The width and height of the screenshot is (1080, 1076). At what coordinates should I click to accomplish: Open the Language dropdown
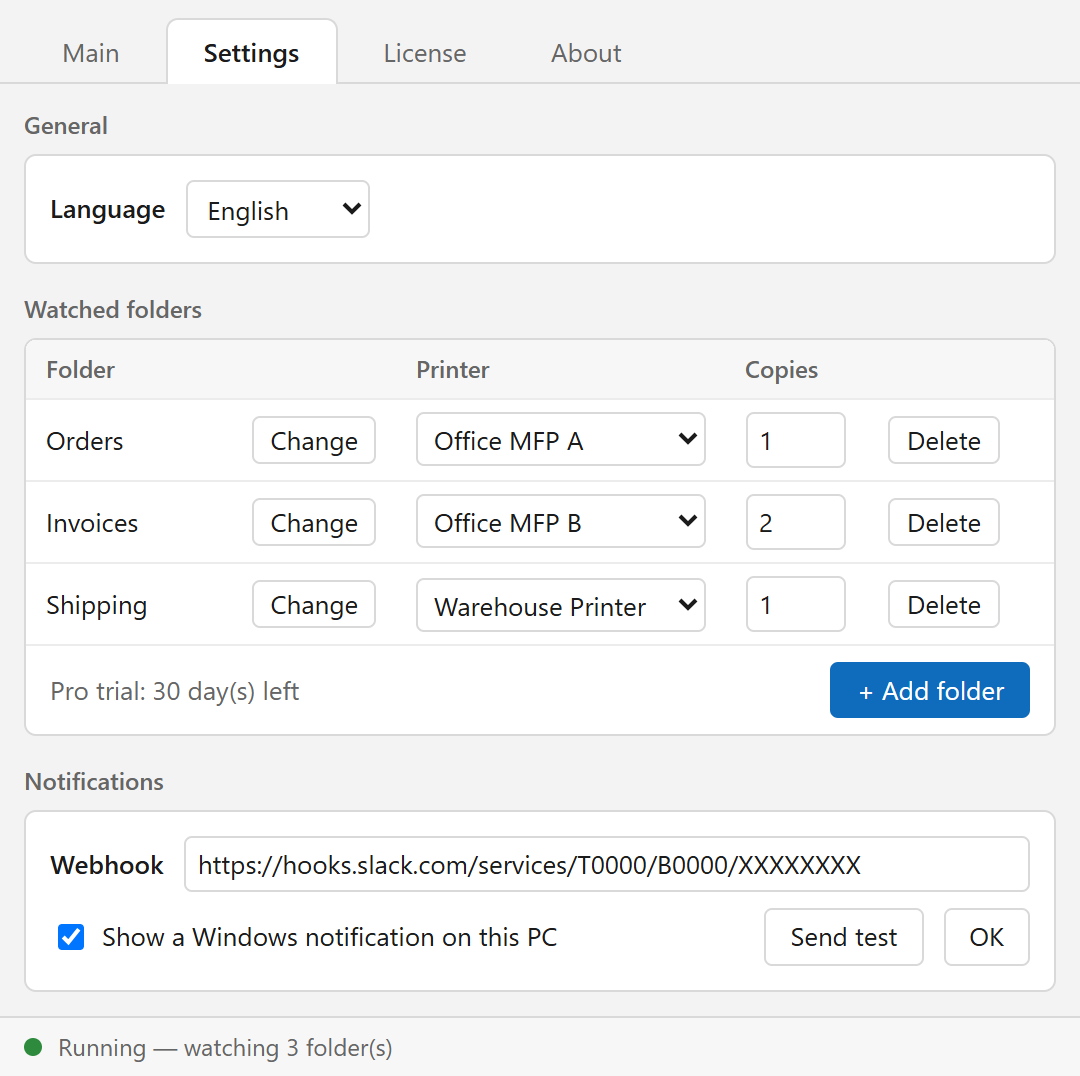(x=278, y=209)
